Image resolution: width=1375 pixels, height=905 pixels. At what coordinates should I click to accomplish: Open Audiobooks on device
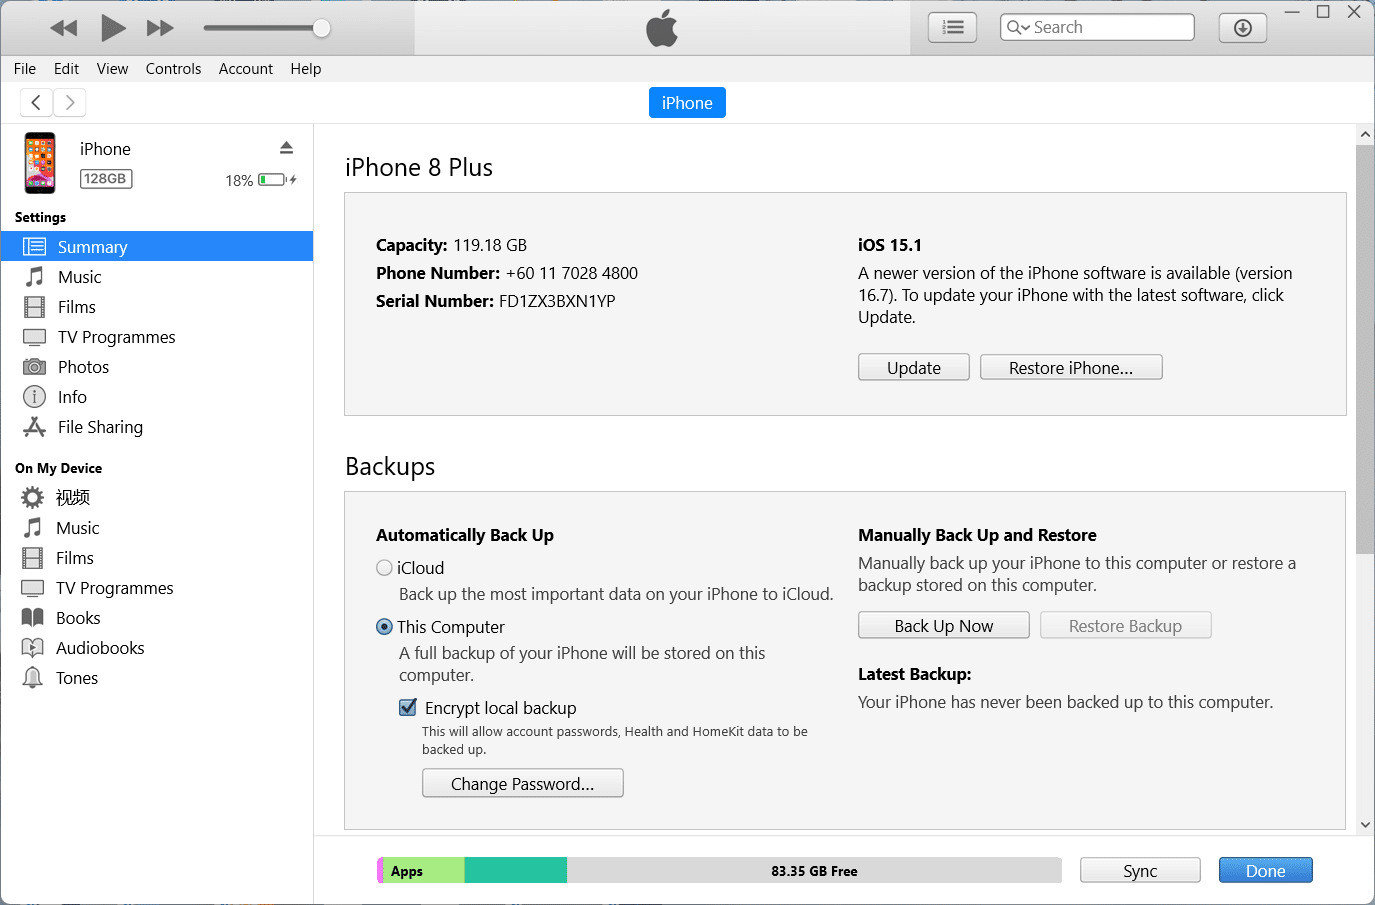click(157, 648)
